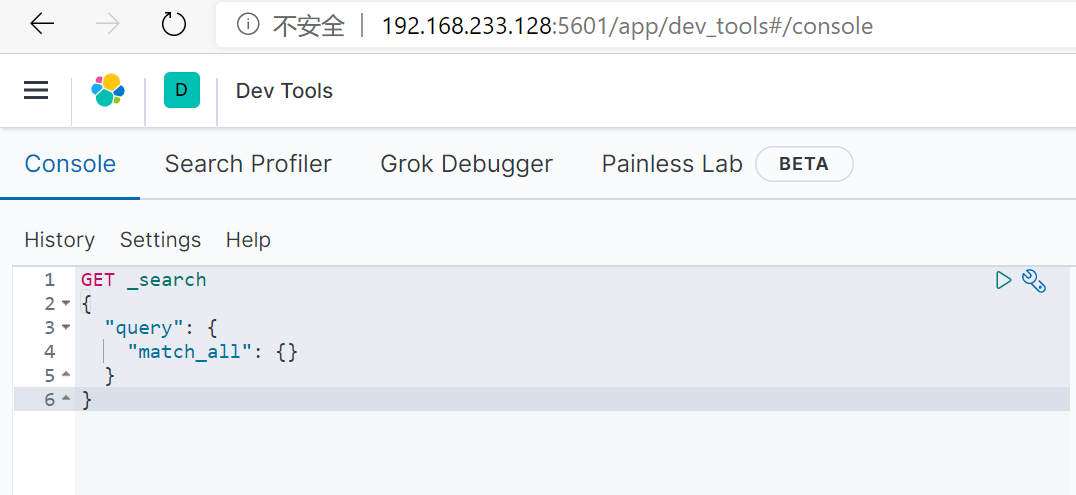Viewport: 1076px width, 495px height.
Task: Go back with browser back arrow
Action: [x=42, y=25]
